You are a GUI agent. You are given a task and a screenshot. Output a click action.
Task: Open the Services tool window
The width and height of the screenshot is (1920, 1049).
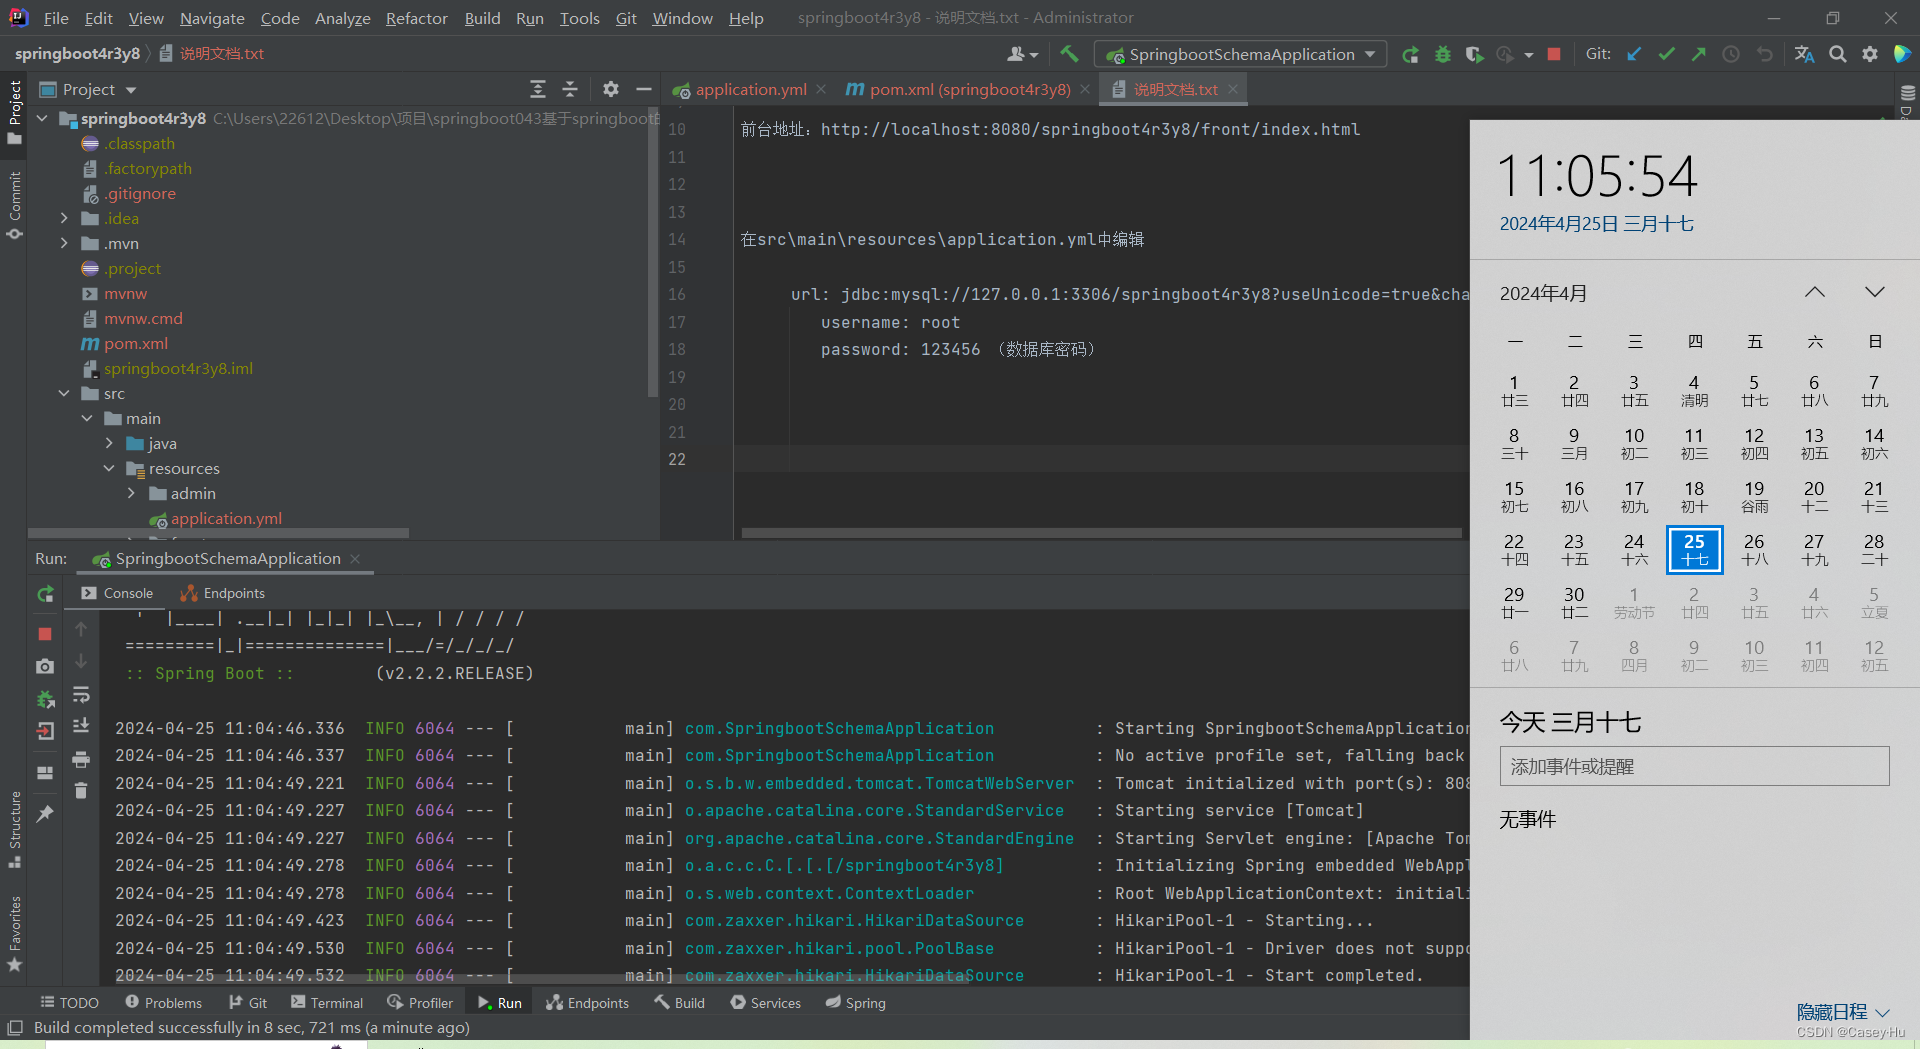pyautogui.click(x=766, y=1002)
